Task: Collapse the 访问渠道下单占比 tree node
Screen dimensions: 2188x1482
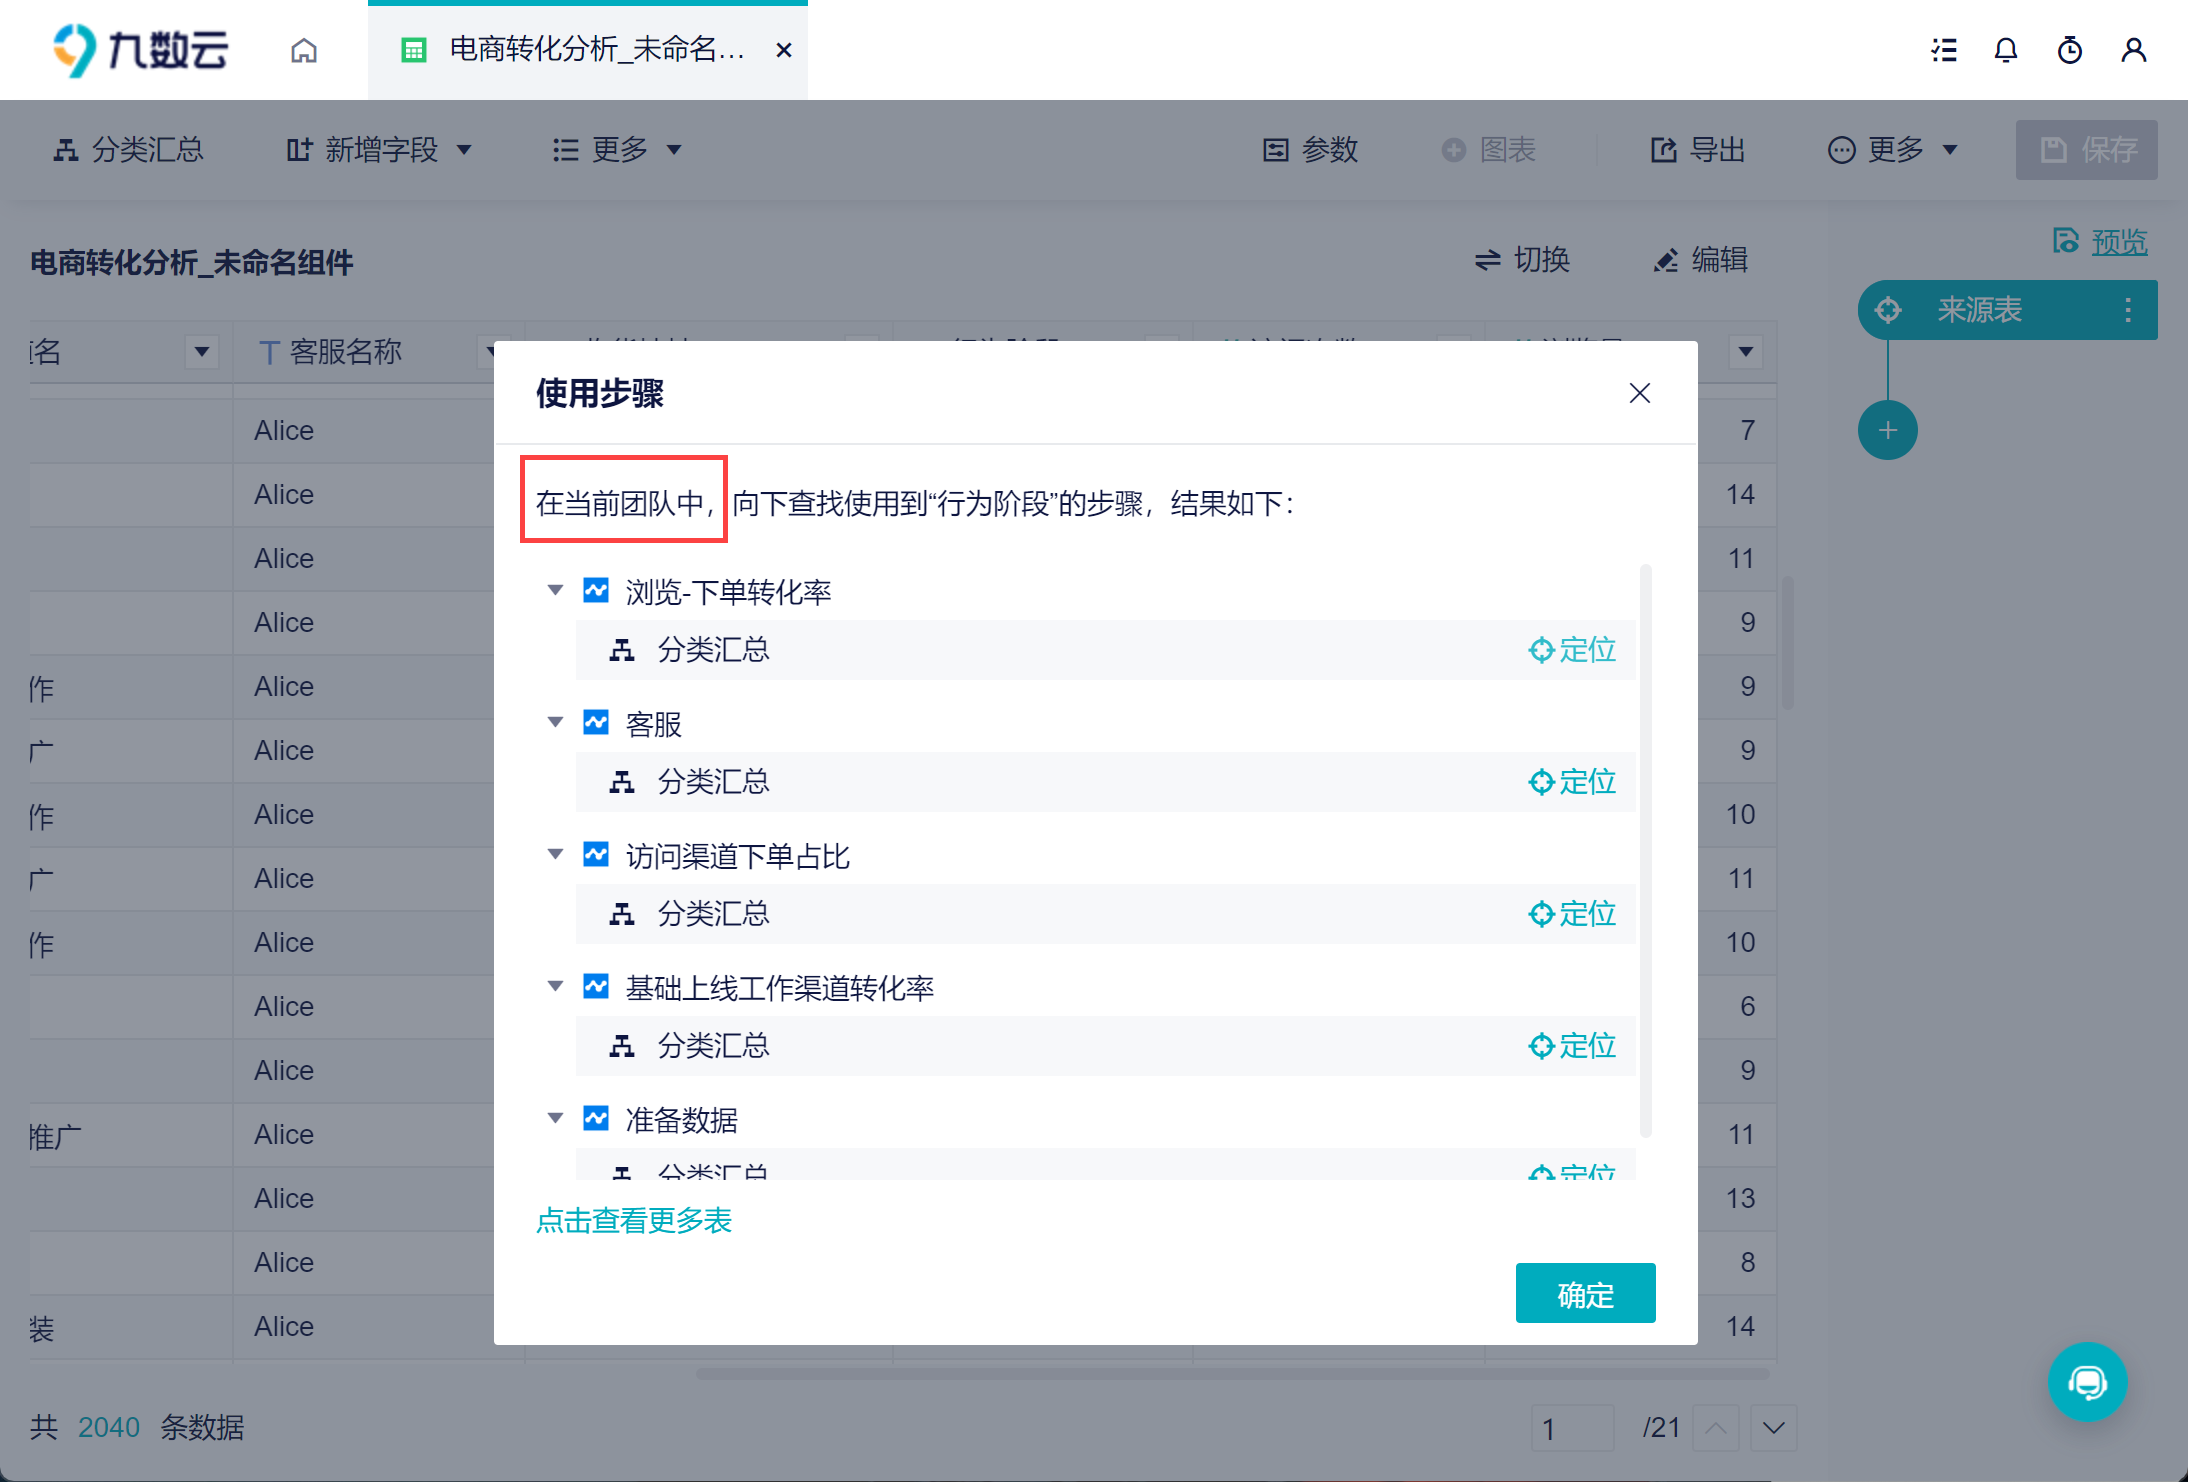Action: point(555,855)
